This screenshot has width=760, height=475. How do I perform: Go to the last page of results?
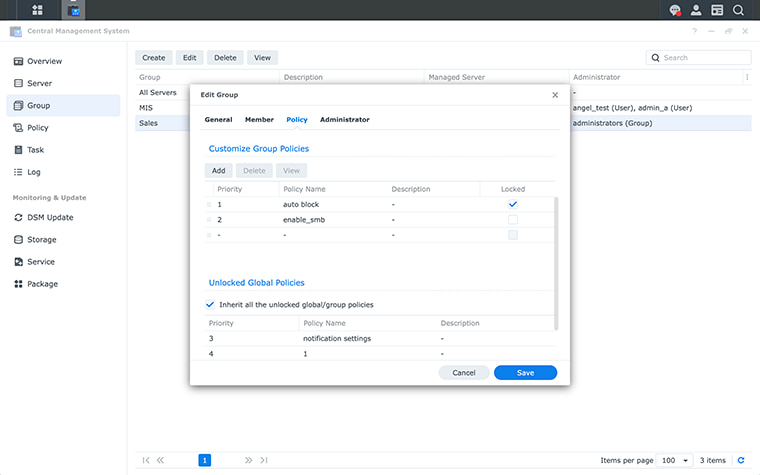point(264,460)
